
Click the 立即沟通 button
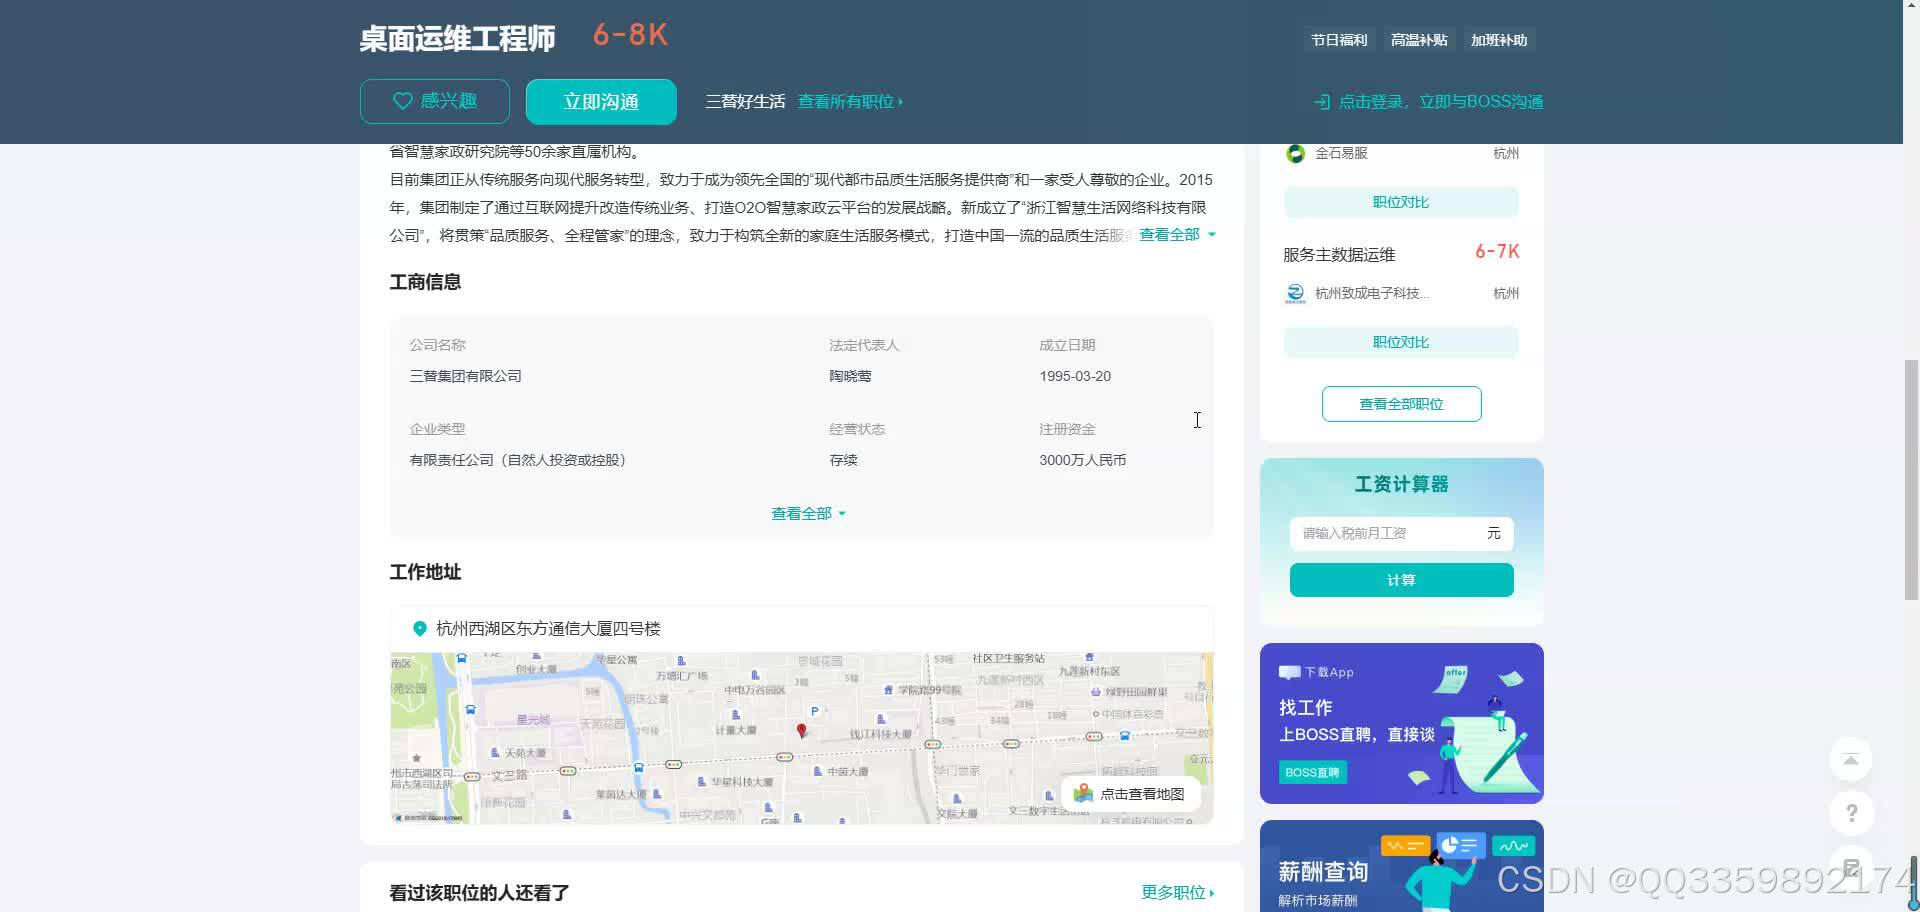pos(600,101)
